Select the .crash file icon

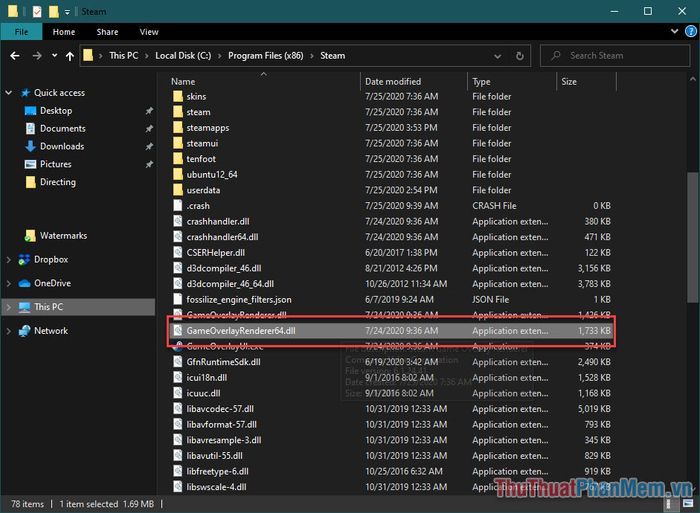(178, 206)
